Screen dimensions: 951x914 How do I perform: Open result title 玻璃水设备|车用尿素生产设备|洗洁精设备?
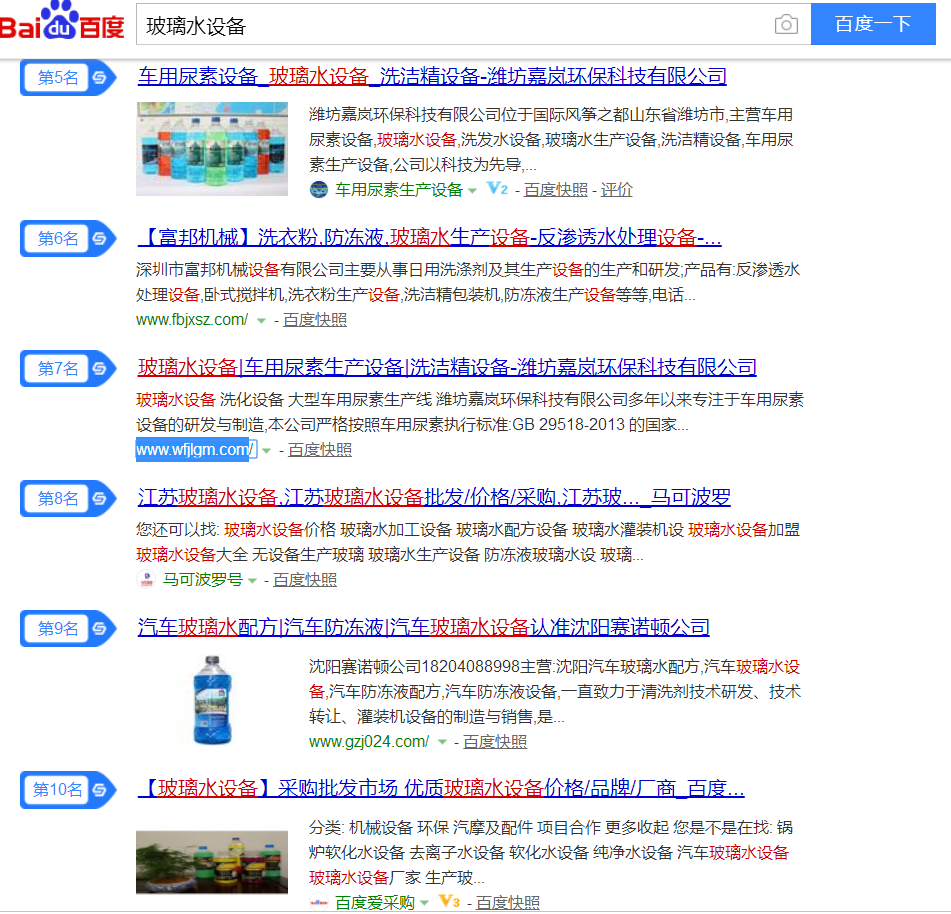click(x=447, y=367)
